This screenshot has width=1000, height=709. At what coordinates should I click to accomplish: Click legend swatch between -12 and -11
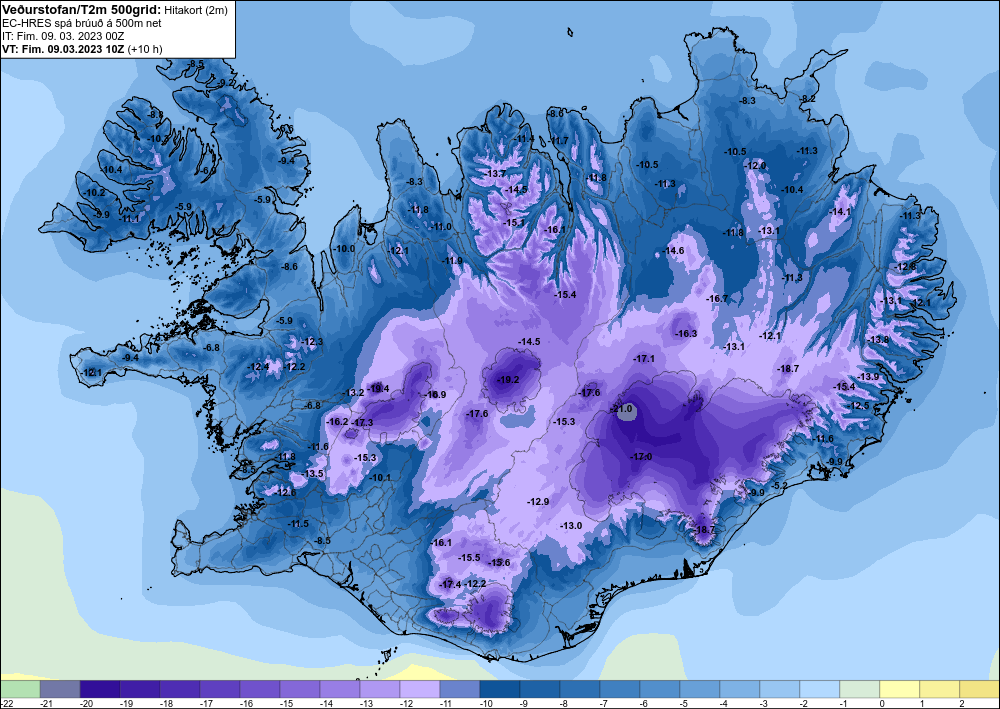420,689
